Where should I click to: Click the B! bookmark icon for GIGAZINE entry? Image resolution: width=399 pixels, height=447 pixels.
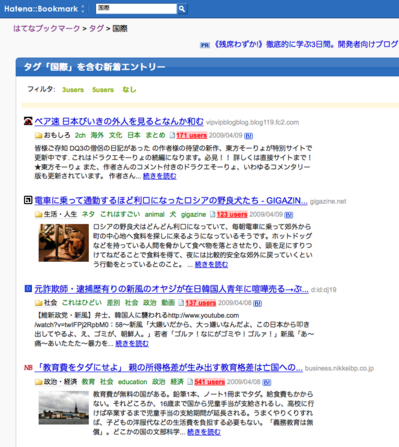(289, 215)
